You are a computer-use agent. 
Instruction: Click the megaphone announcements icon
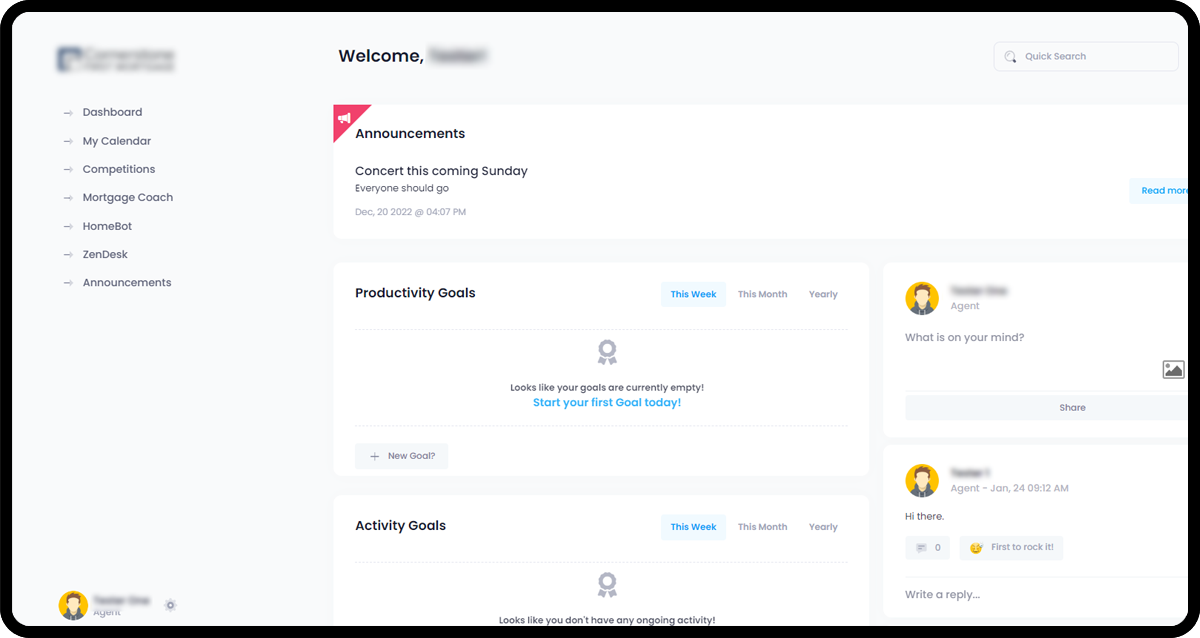tap(344, 117)
